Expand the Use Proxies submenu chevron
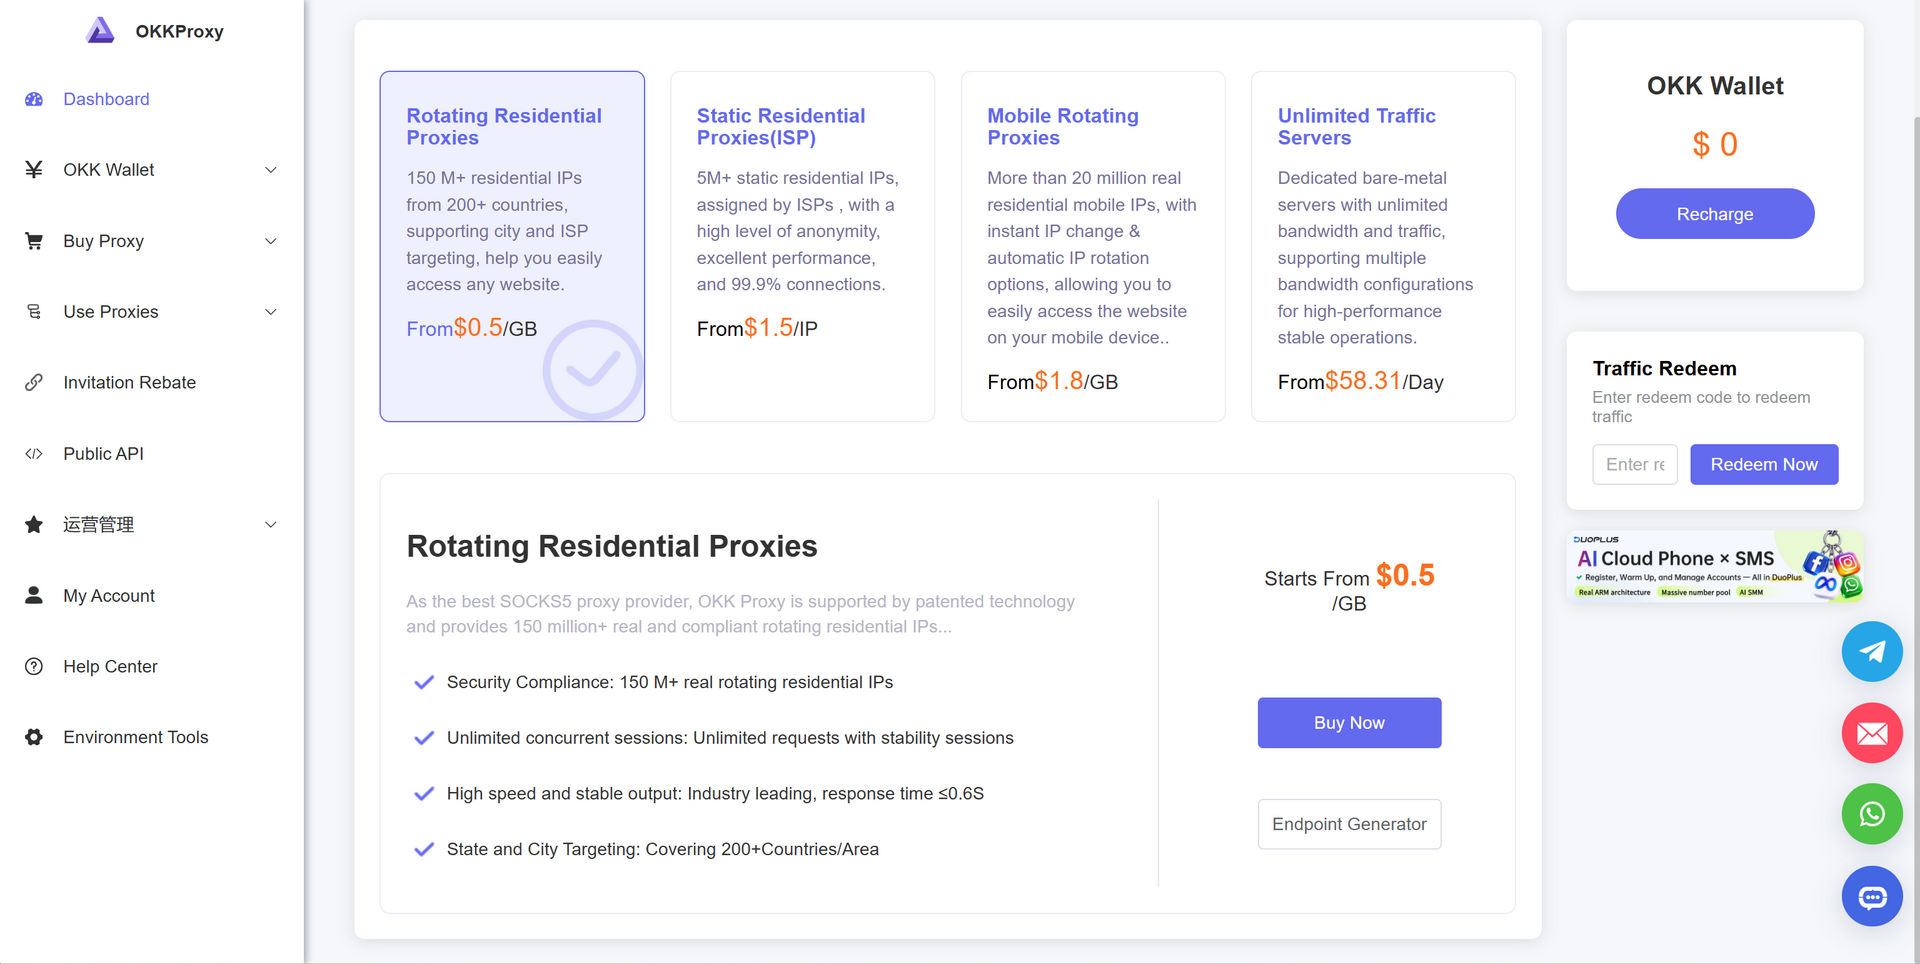The width and height of the screenshot is (1920, 964). click(x=270, y=312)
